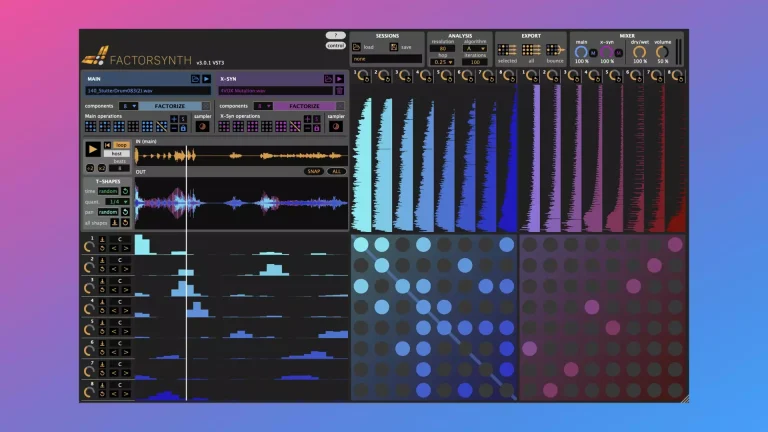The image size is (768, 432).
Task: Toggle the SNAP option in the OUT waveform
Action: click(314, 171)
